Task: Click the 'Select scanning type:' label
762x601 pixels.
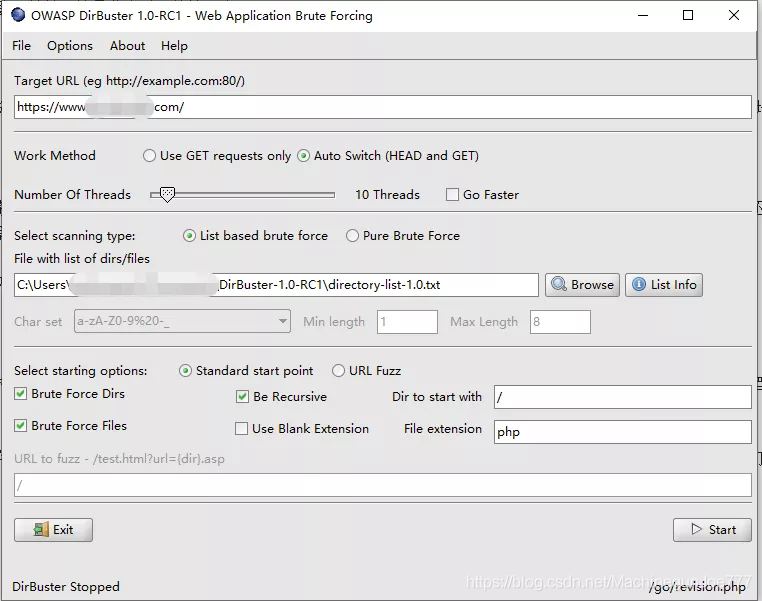Action: (75, 236)
